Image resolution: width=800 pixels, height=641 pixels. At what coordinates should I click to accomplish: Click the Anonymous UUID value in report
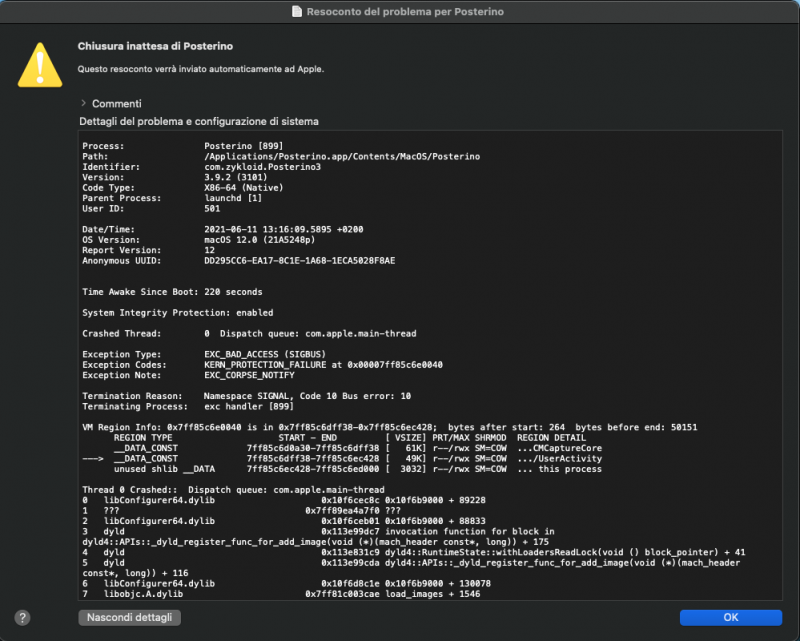click(299, 260)
